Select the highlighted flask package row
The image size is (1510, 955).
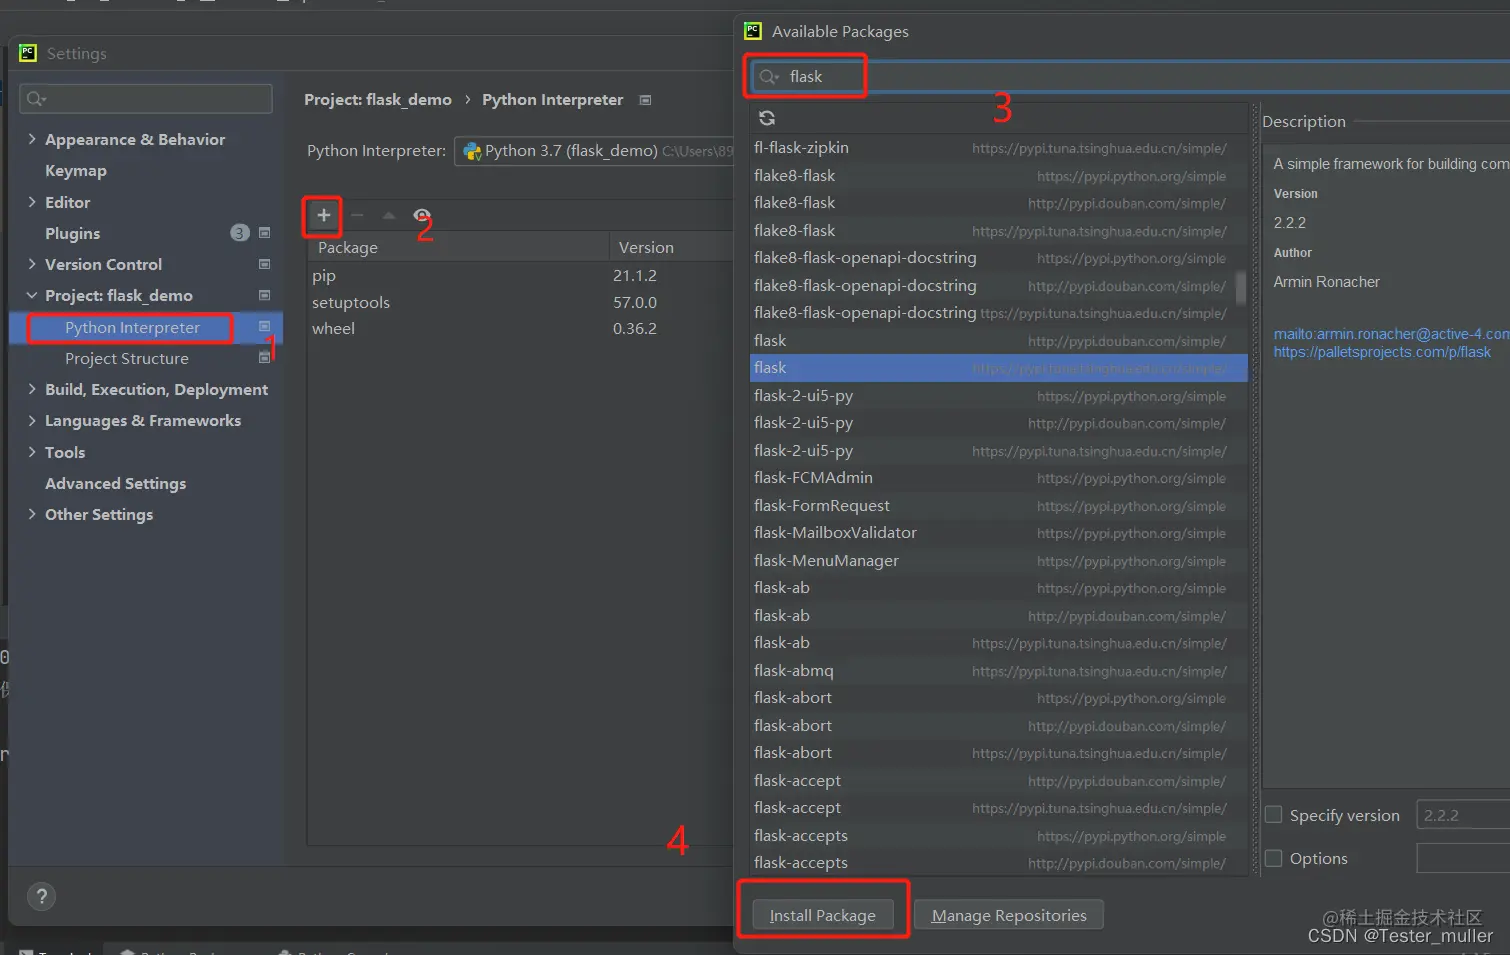(x=999, y=368)
